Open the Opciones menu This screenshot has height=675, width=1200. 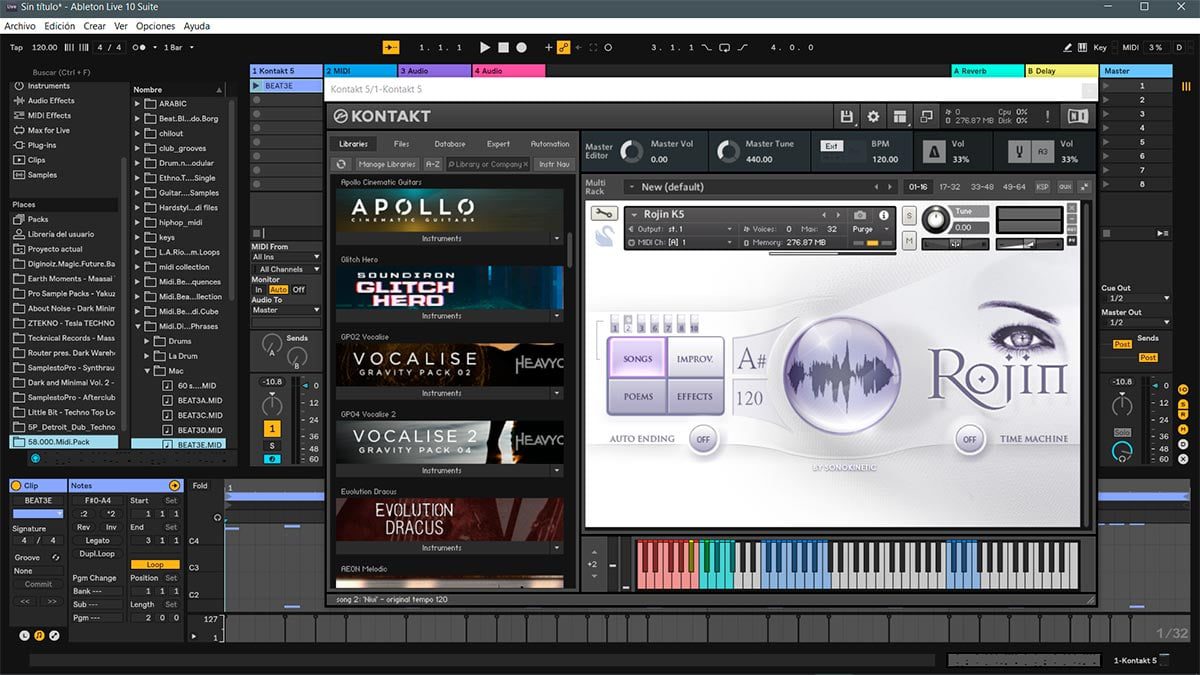click(x=156, y=26)
